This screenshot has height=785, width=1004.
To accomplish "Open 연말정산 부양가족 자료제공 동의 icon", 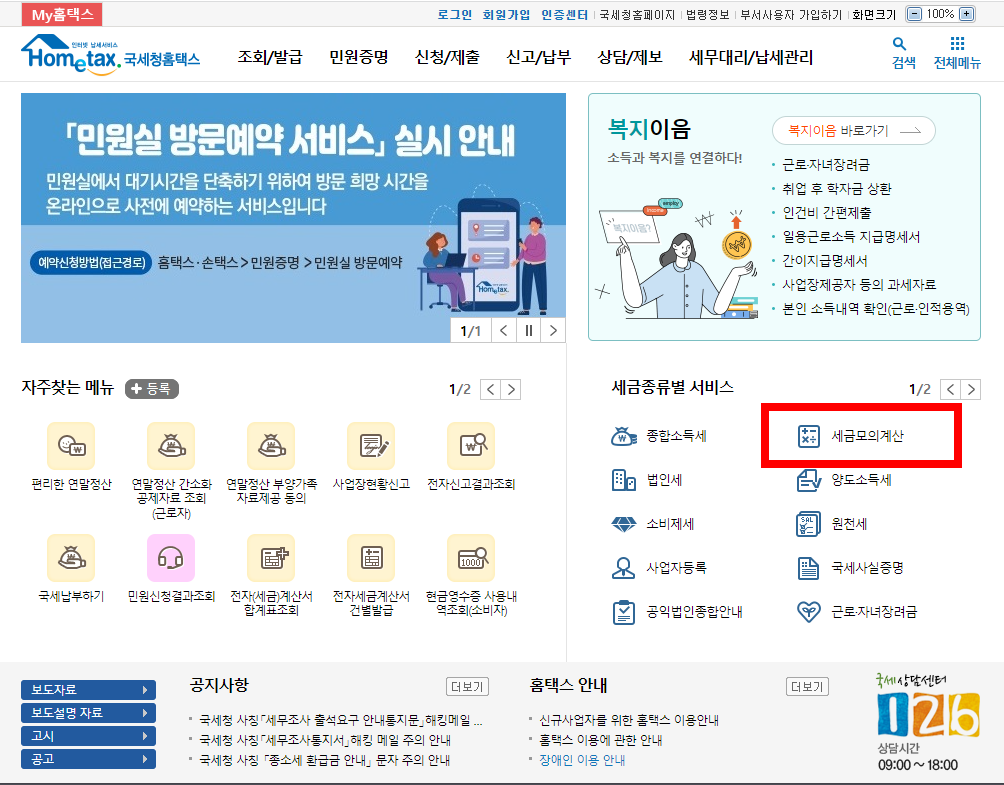I will pos(271,445).
